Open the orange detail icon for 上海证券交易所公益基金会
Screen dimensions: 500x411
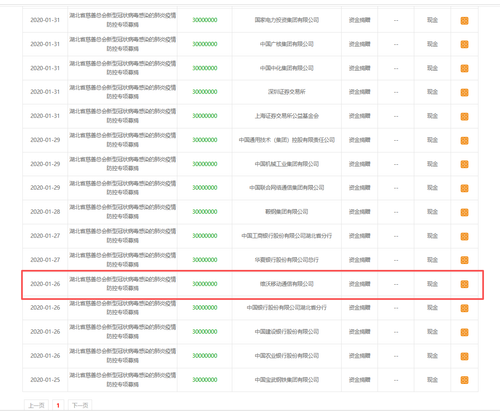point(464,116)
